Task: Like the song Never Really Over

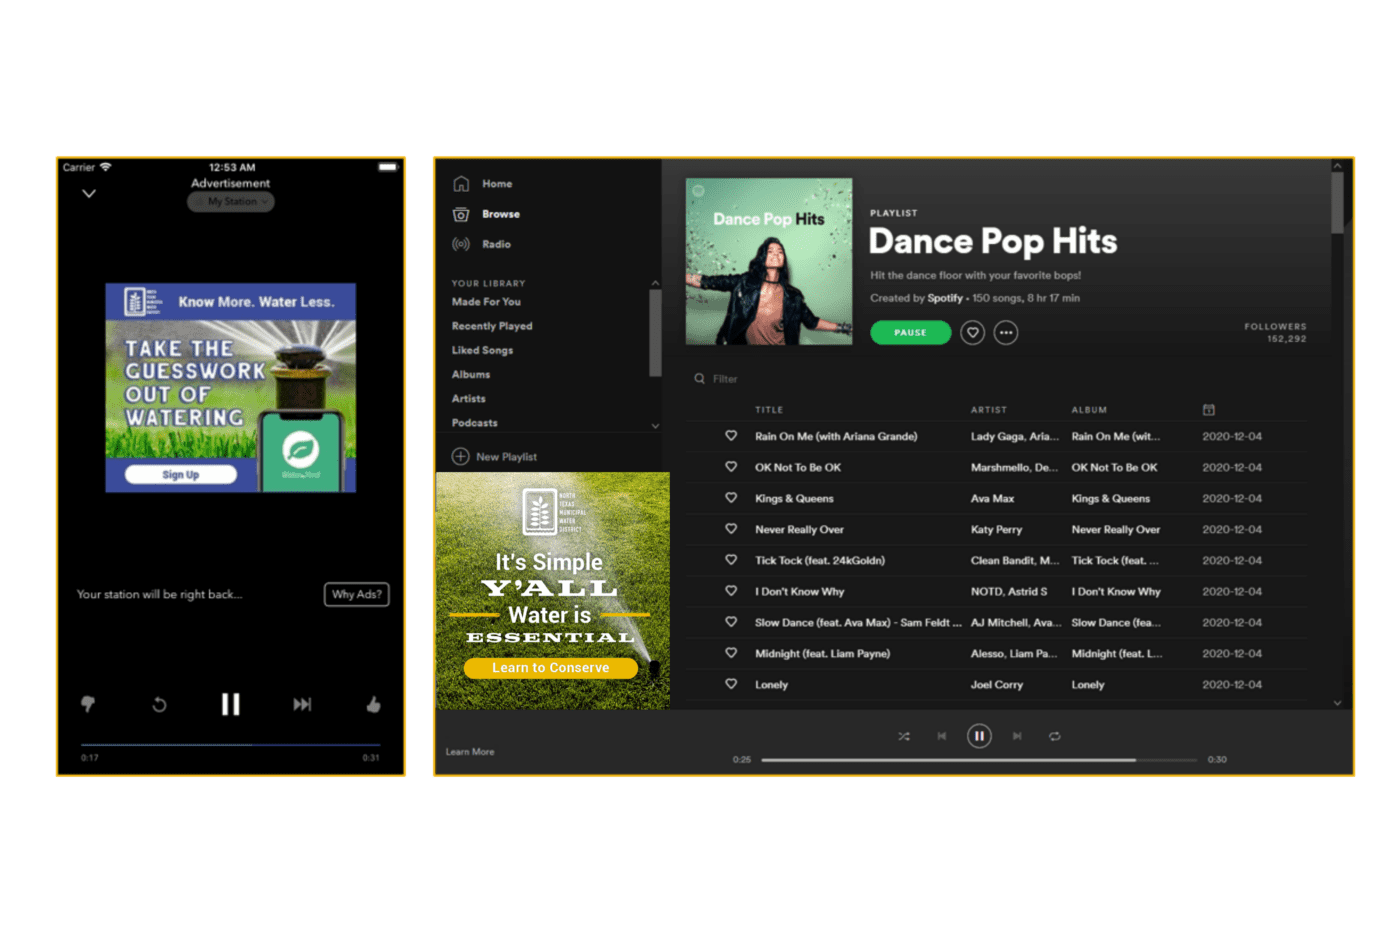Action: [731, 529]
